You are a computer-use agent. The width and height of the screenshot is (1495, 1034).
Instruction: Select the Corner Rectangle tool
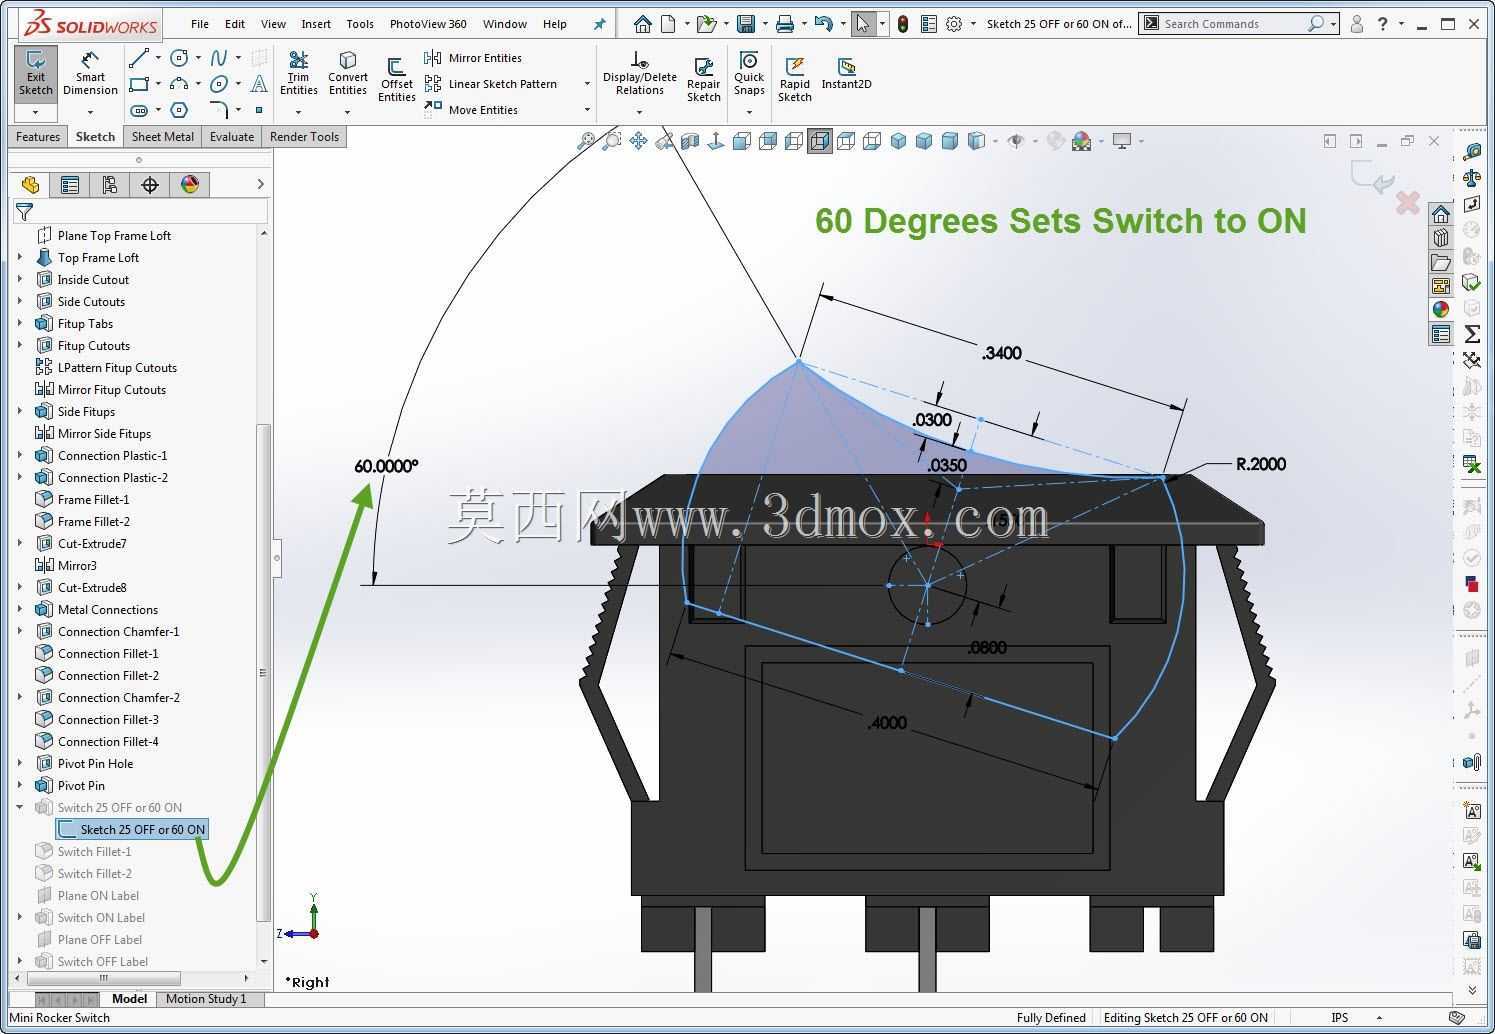[139, 84]
